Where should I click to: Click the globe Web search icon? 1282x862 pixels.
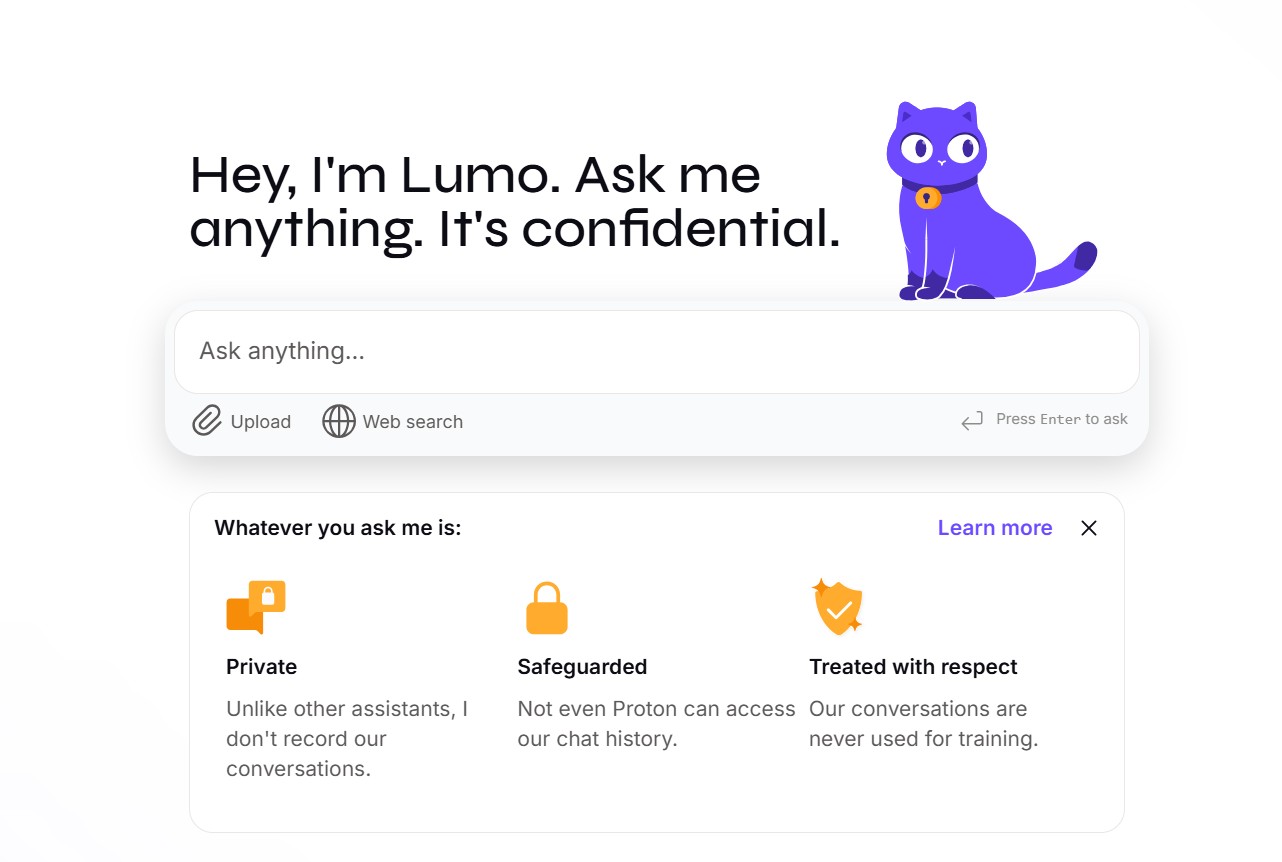coord(339,421)
